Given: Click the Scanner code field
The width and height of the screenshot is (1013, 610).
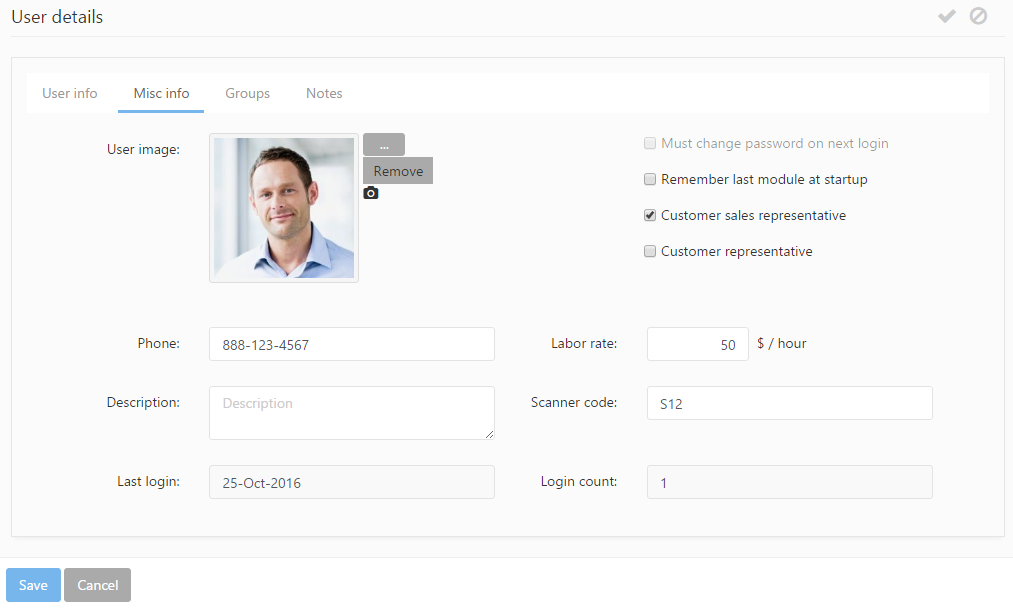Looking at the screenshot, I should [789, 404].
